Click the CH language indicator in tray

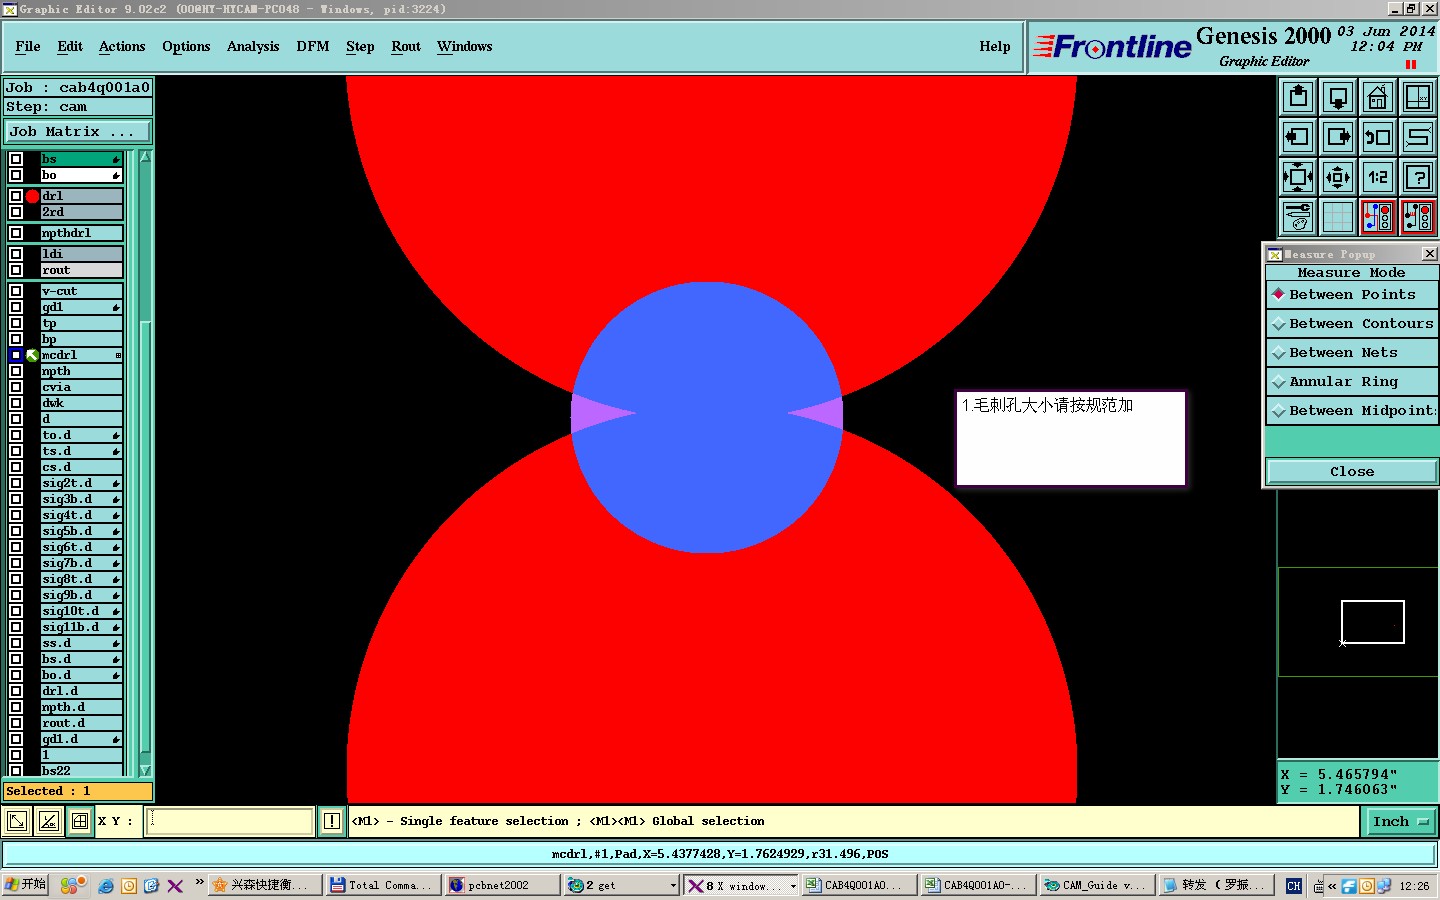(x=1294, y=886)
